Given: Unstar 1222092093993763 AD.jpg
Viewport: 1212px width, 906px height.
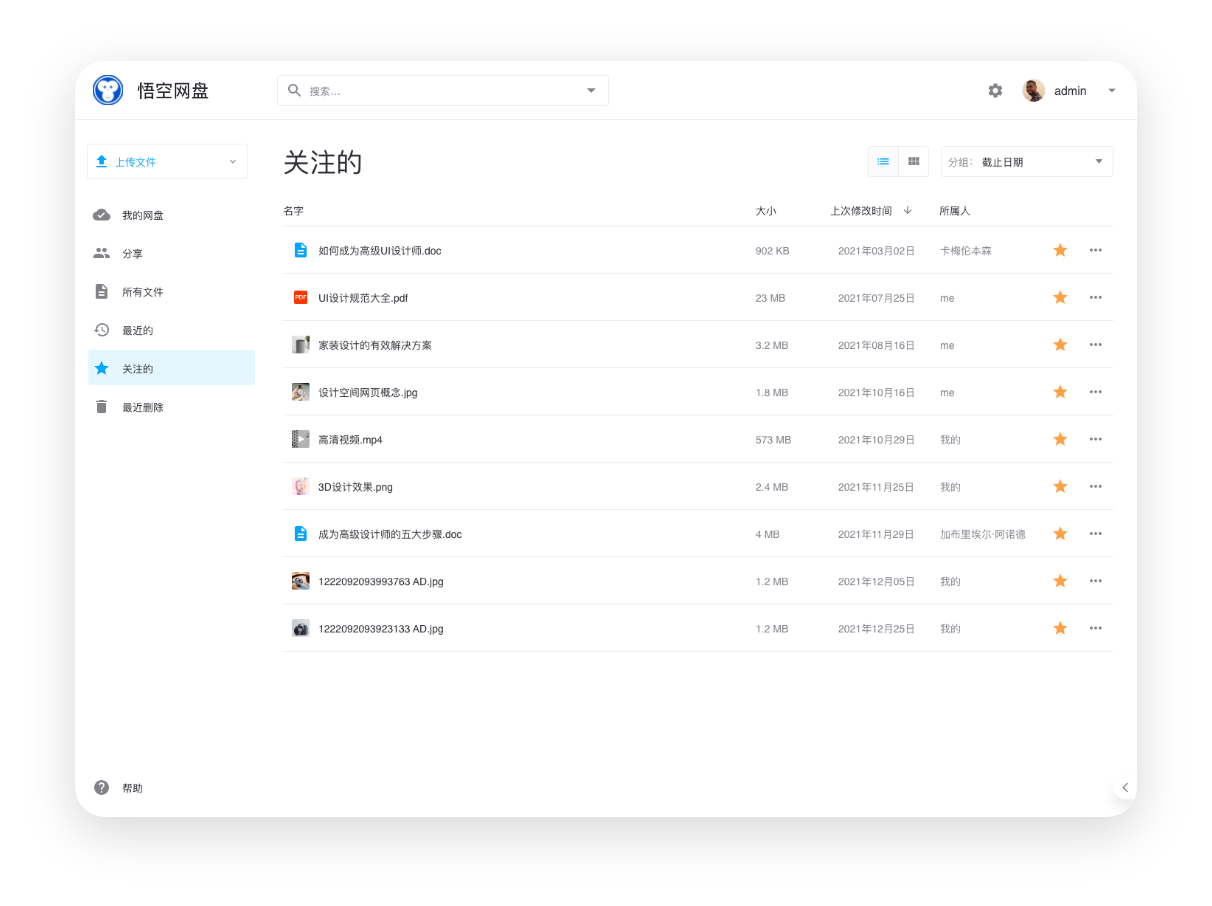Looking at the screenshot, I should point(1060,581).
